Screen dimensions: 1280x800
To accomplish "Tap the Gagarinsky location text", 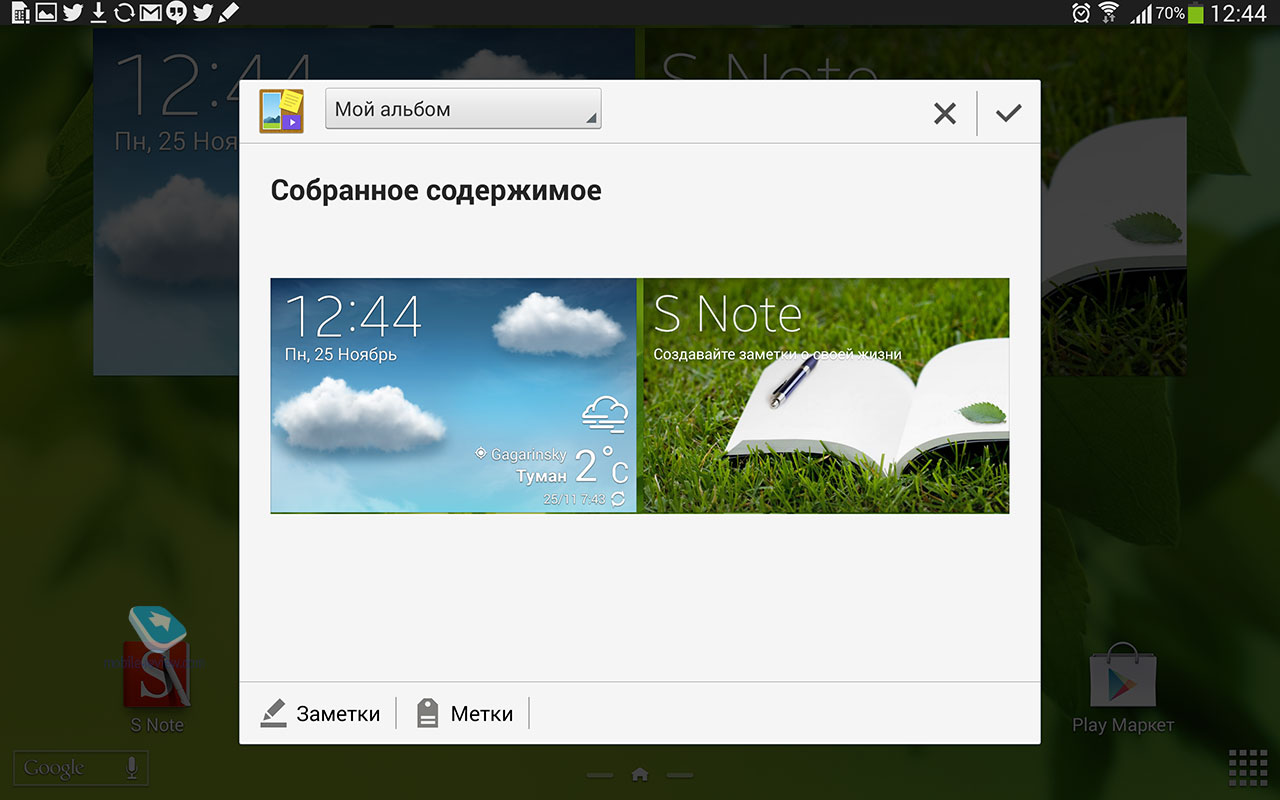I will coord(529,454).
